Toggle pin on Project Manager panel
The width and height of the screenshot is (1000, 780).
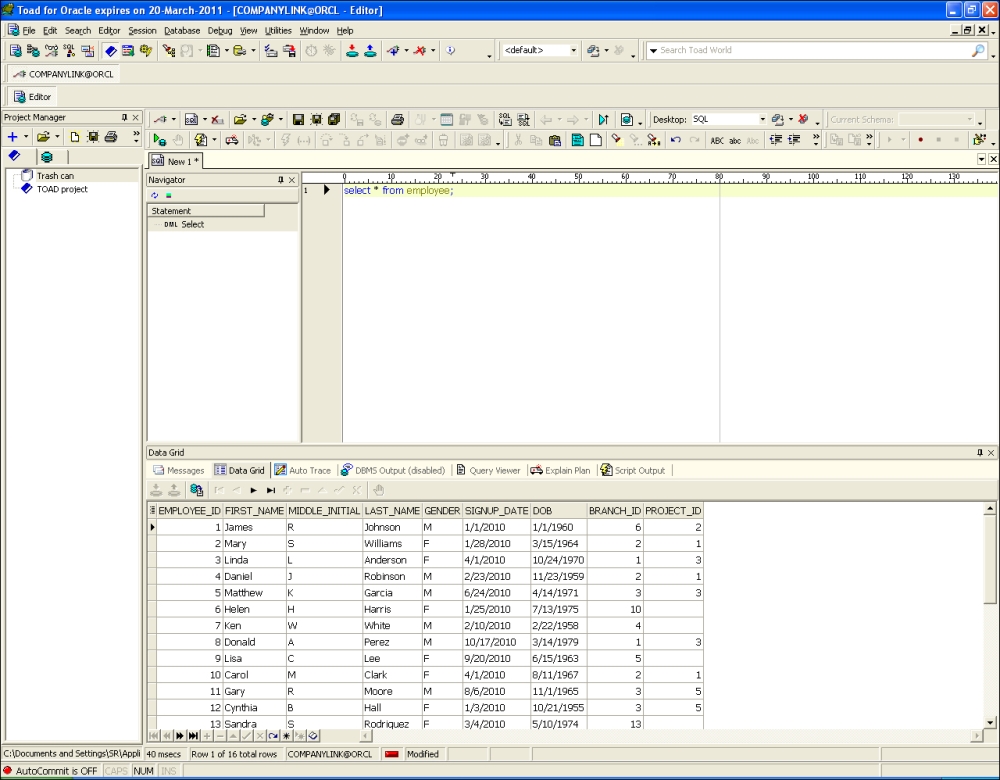[x=124, y=117]
